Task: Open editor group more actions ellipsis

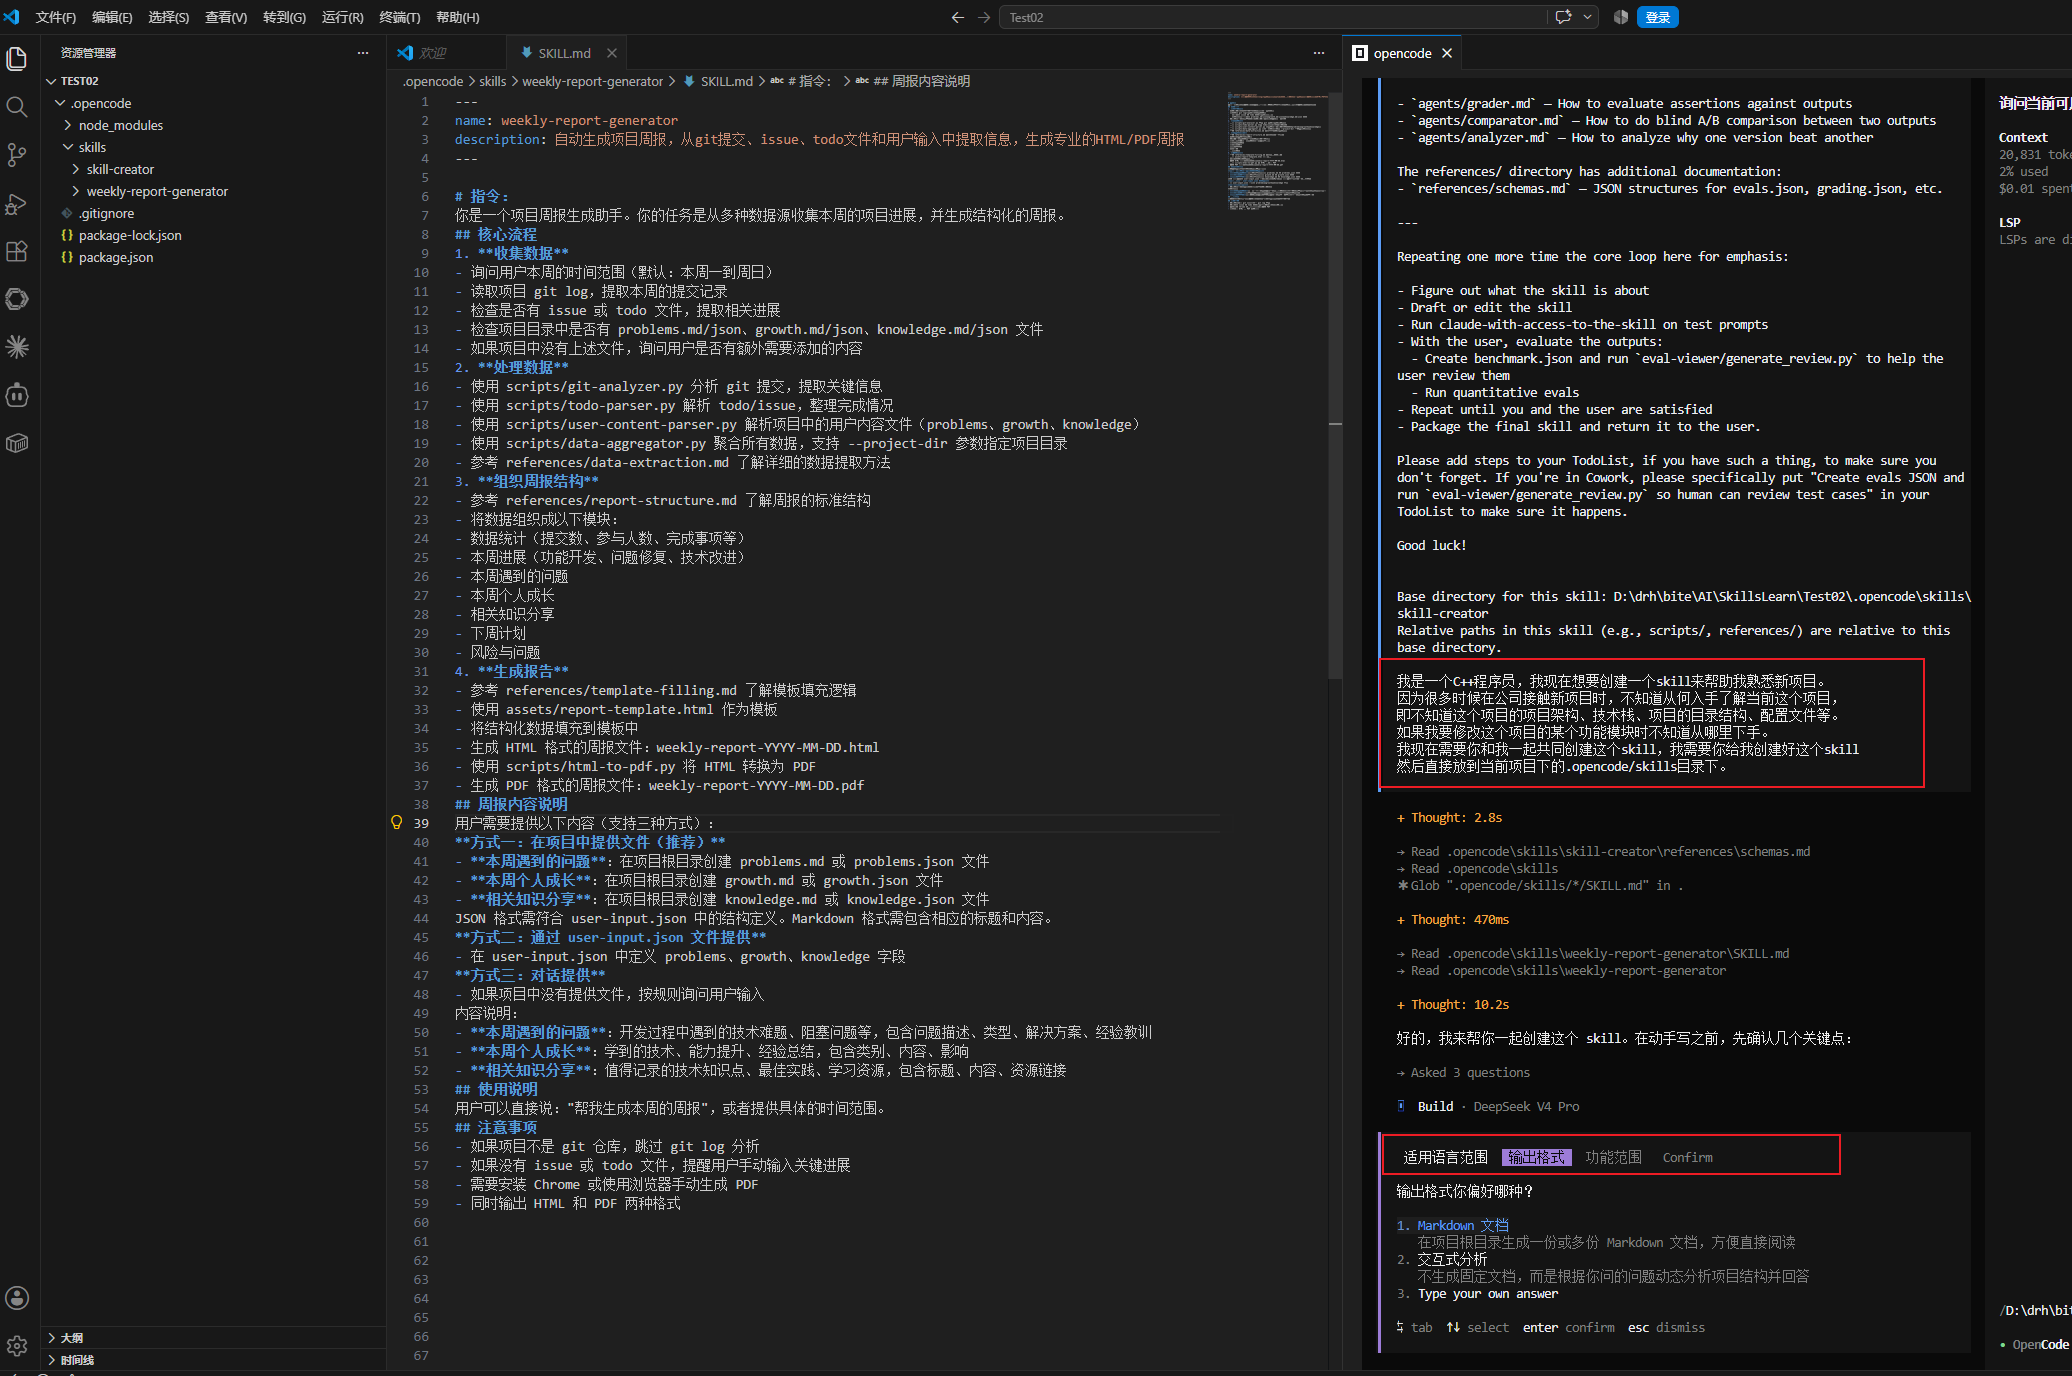Action: (x=1319, y=53)
